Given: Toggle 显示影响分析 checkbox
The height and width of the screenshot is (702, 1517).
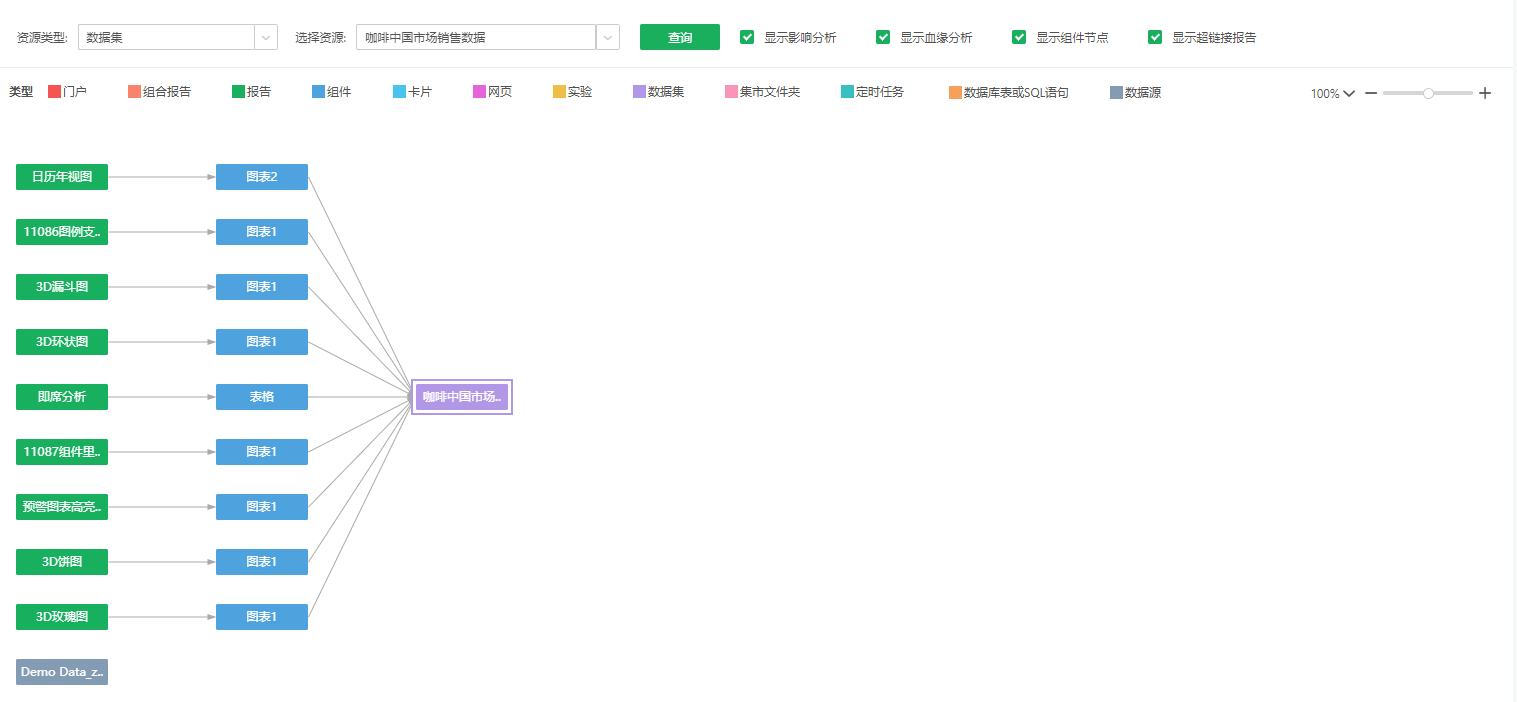Looking at the screenshot, I should 747,37.
